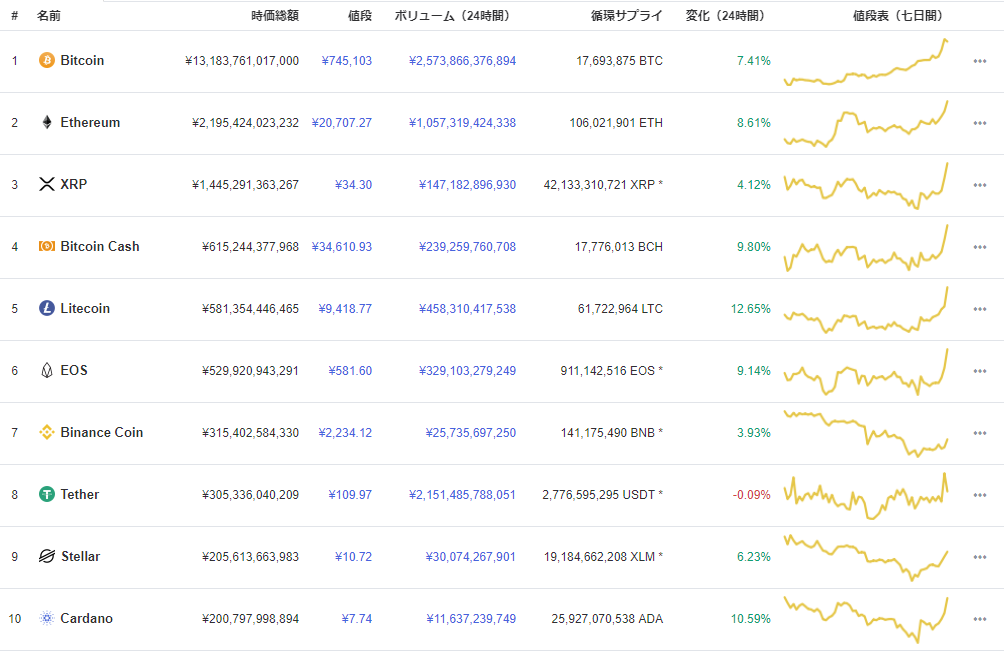The image size is (1004, 651).
Task: Open Ethereum seven-day price sparkline
Action: [x=866, y=124]
